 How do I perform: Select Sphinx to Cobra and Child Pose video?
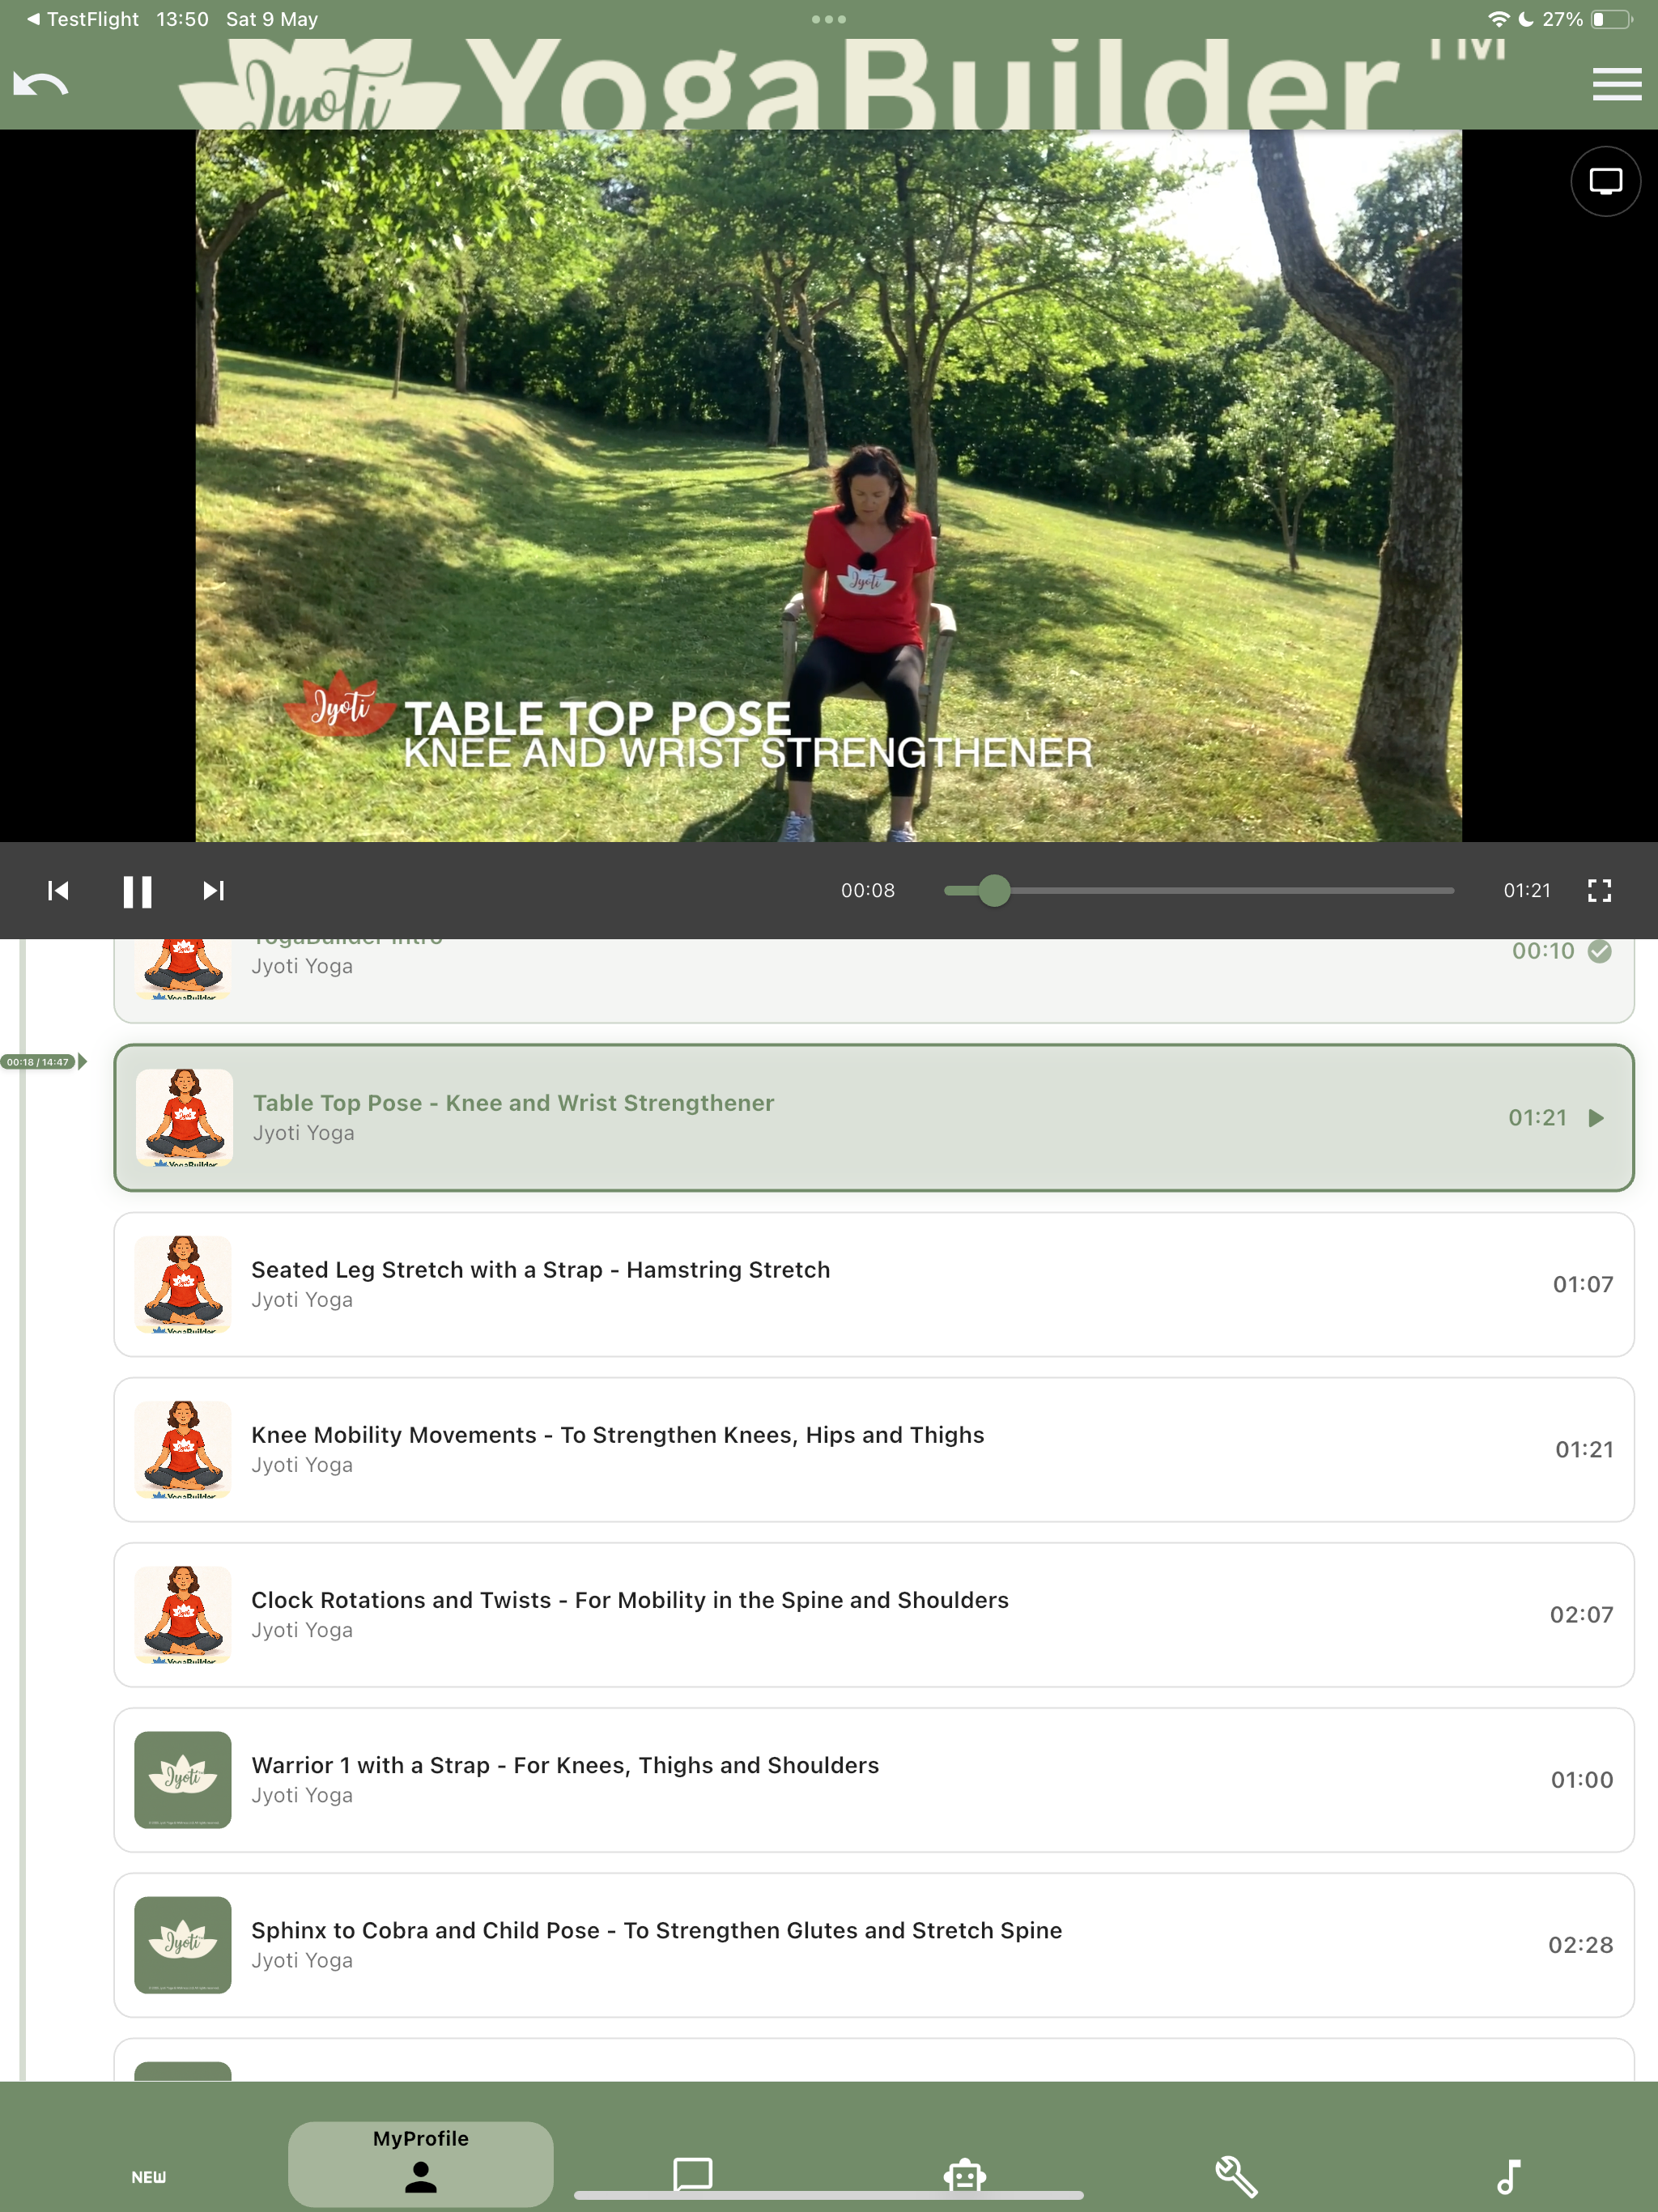click(x=874, y=1944)
